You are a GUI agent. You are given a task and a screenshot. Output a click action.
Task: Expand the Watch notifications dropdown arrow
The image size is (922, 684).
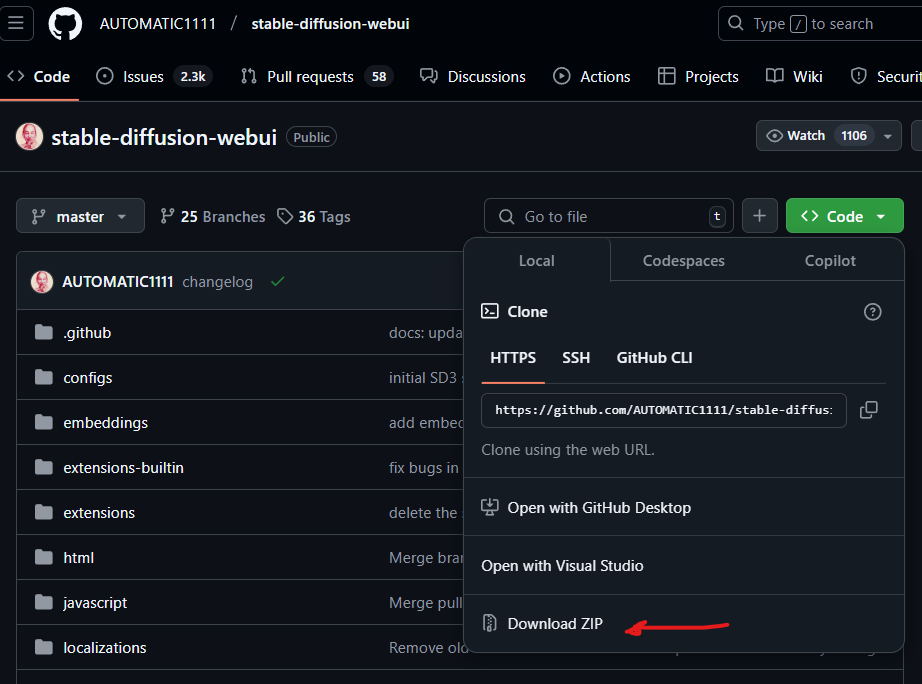(x=888, y=136)
